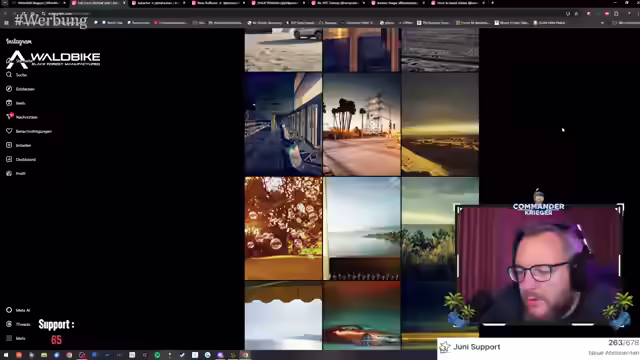Click the Windows Start button
640x360 pixels.
point(6,355)
